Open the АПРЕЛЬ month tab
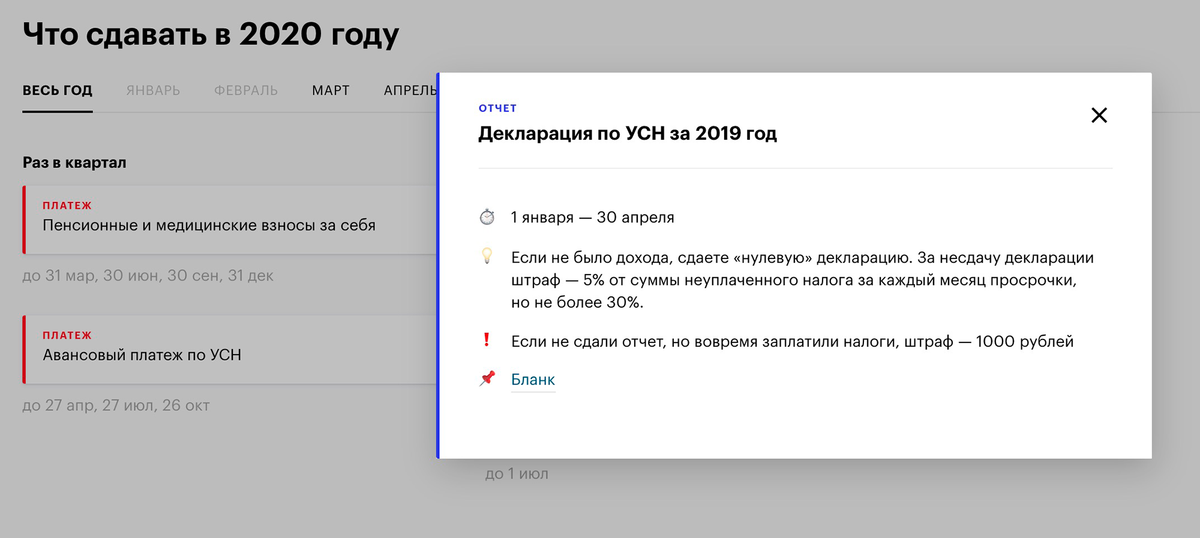1200x538 pixels. click(410, 90)
